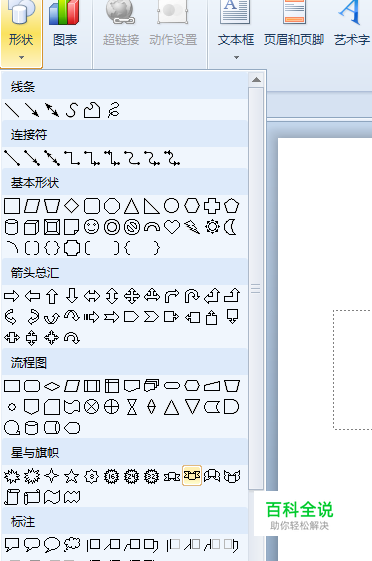Pick the 32-point star shape
This screenshot has width=372, height=561.
pyautogui.click(x=152, y=476)
